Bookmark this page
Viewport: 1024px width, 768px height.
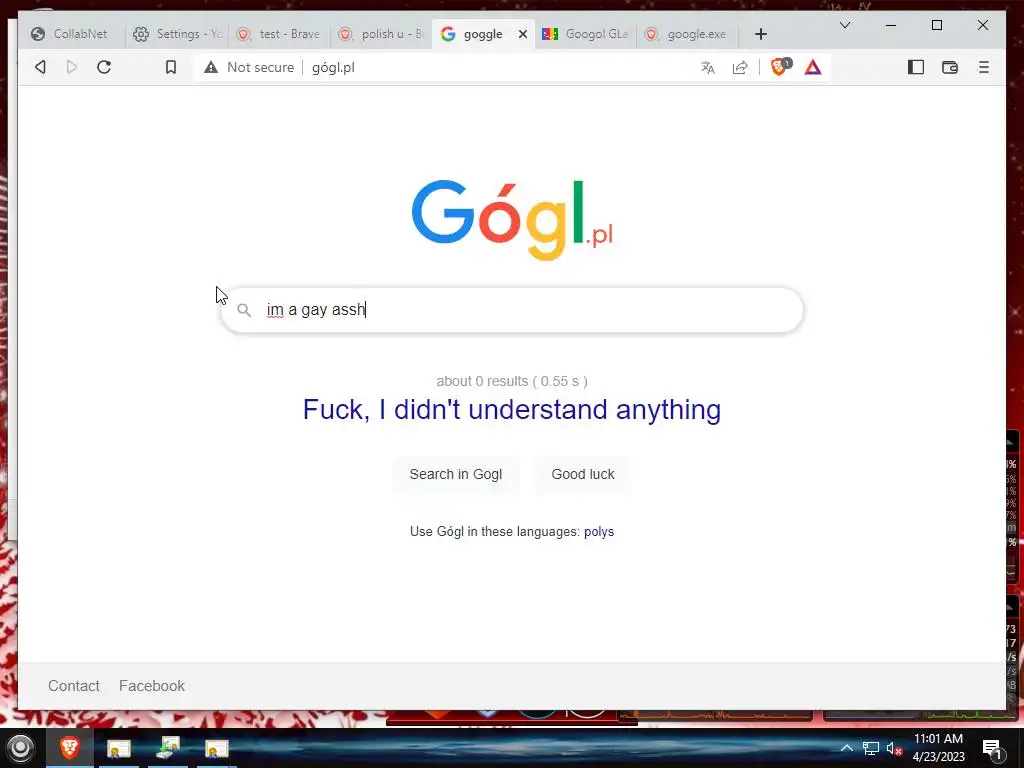[x=170, y=67]
